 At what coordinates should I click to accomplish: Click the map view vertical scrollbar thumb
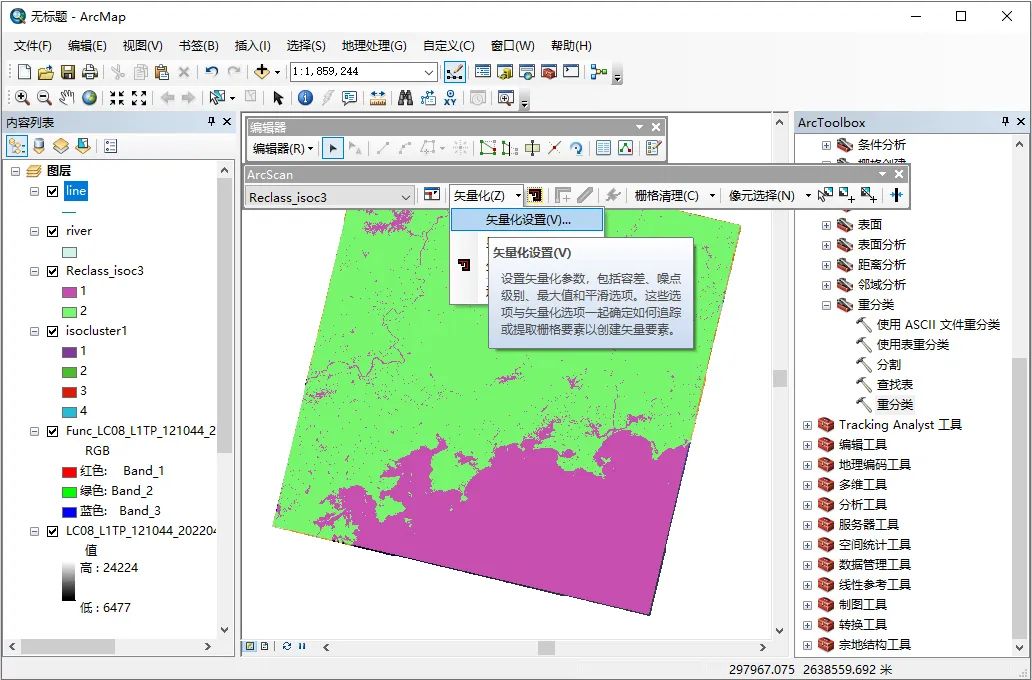[780, 378]
